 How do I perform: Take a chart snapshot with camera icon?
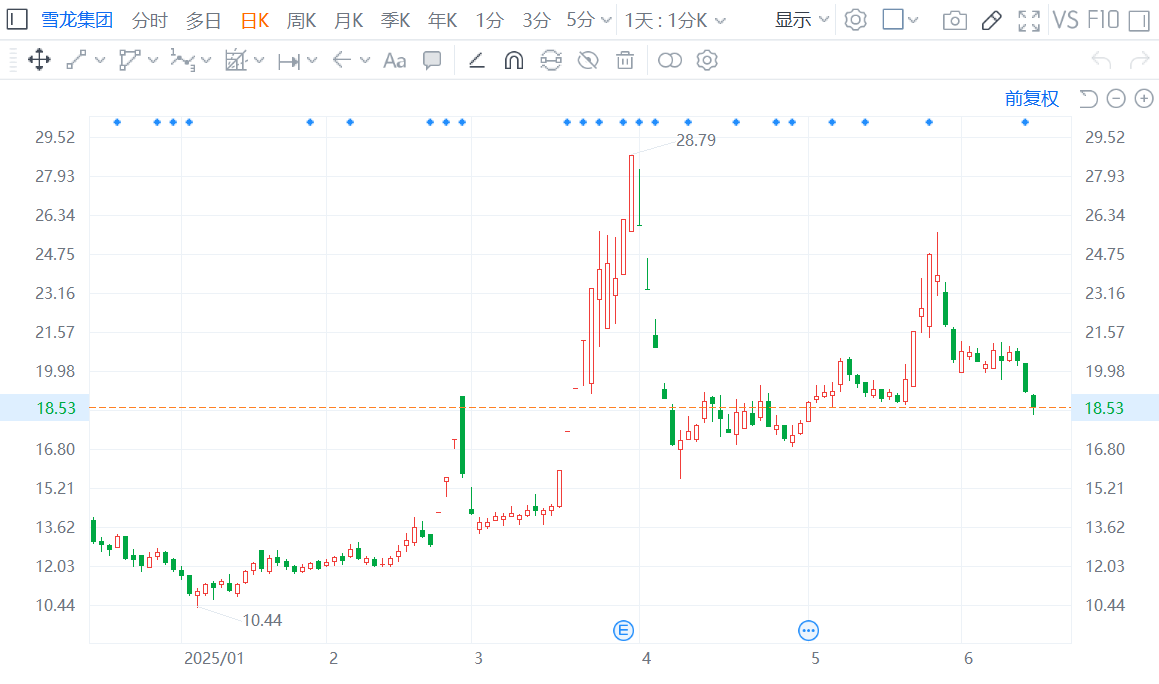point(955,20)
